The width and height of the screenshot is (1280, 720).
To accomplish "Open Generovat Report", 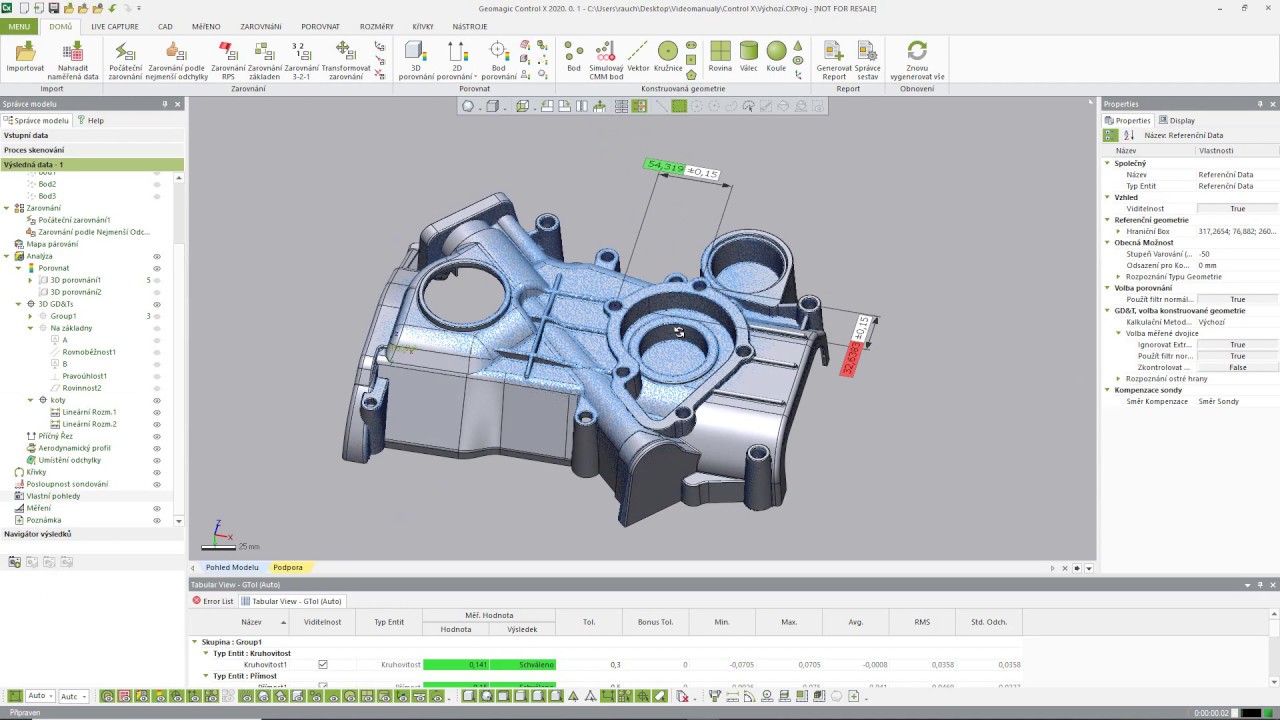I will tap(833, 52).
